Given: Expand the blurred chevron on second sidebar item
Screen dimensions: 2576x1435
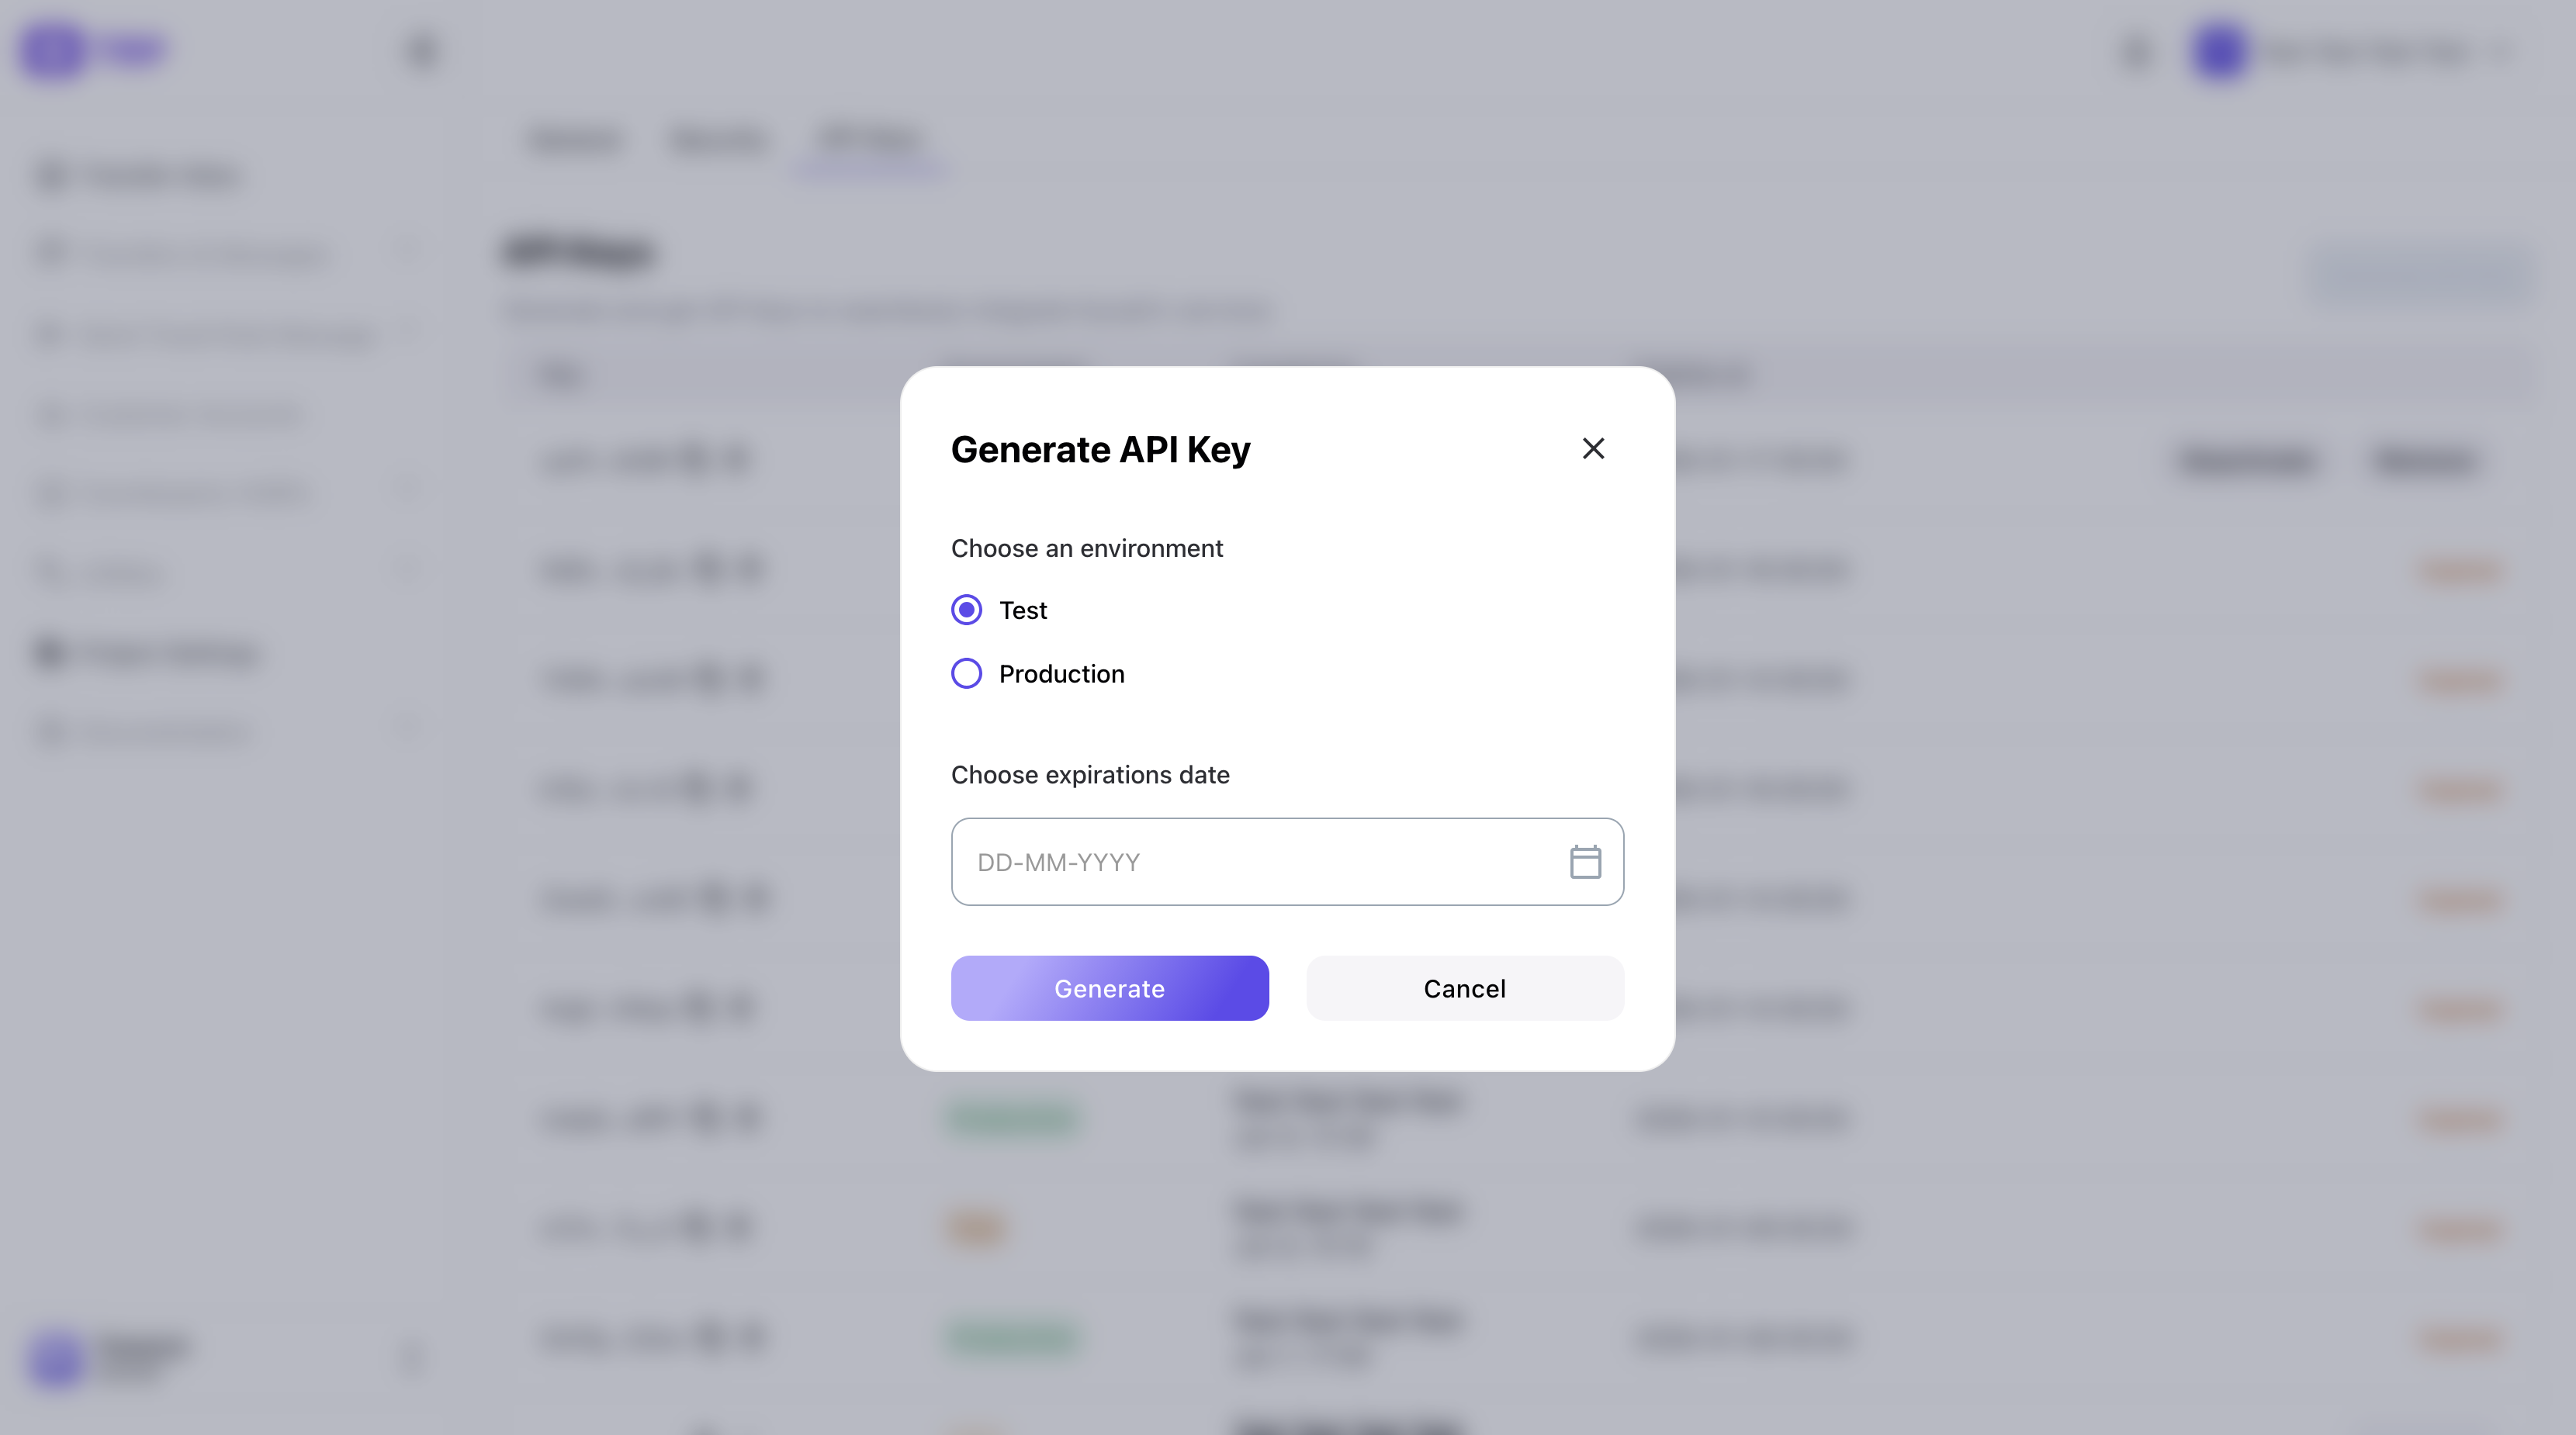Looking at the screenshot, I should pyautogui.click(x=407, y=254).
